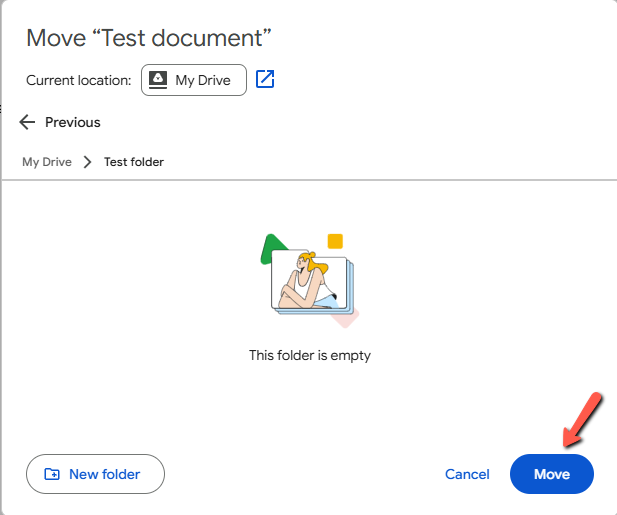
Task: Create a New folder
Action: coord(95,474)
